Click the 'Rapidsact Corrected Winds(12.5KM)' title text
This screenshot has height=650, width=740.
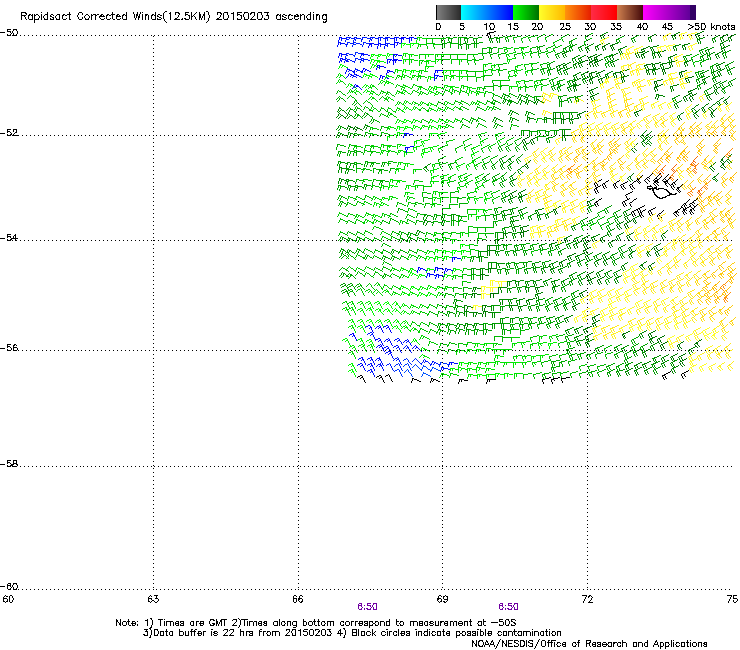pos(115,17)
